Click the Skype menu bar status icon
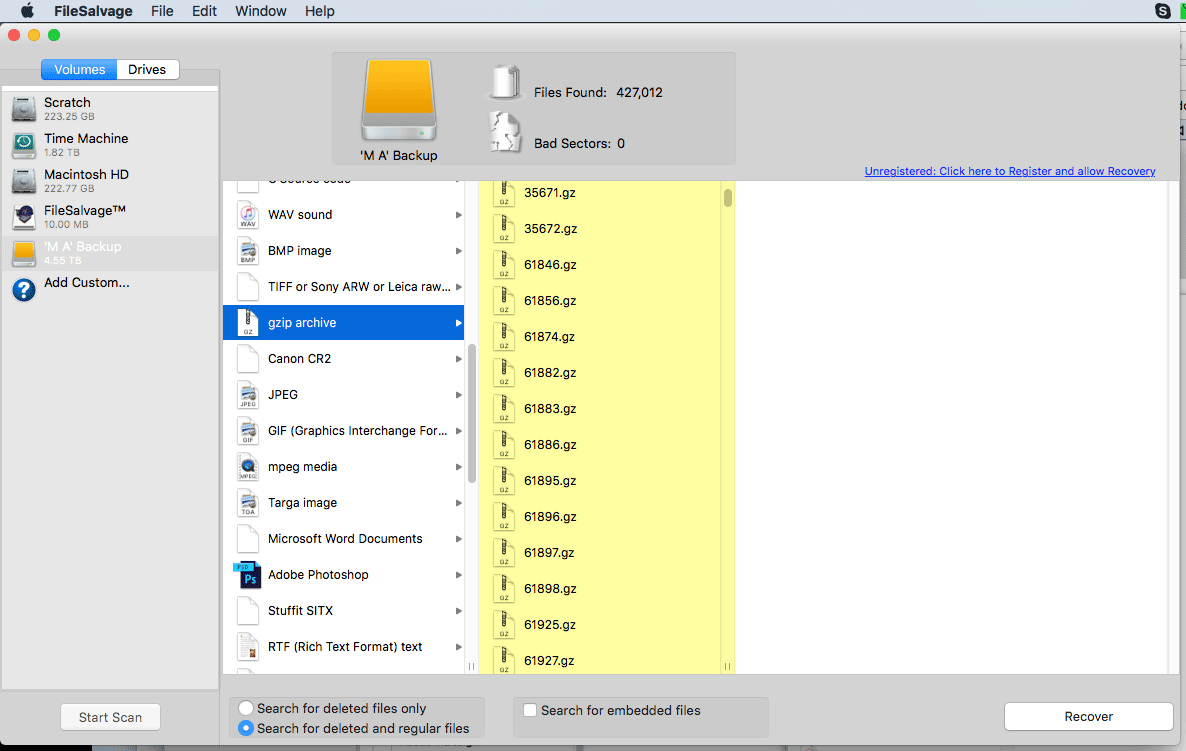The image size is (1186, 751). click(x=1163, y=11)
